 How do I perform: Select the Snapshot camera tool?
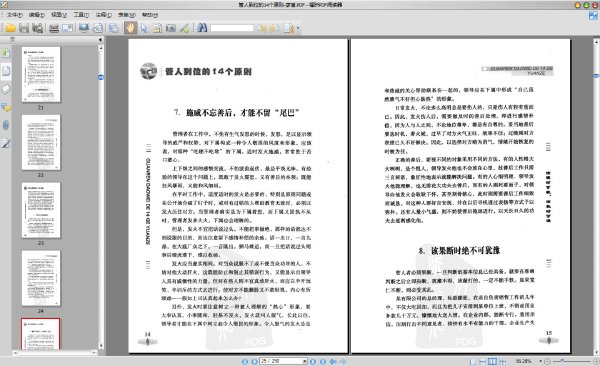171,28
